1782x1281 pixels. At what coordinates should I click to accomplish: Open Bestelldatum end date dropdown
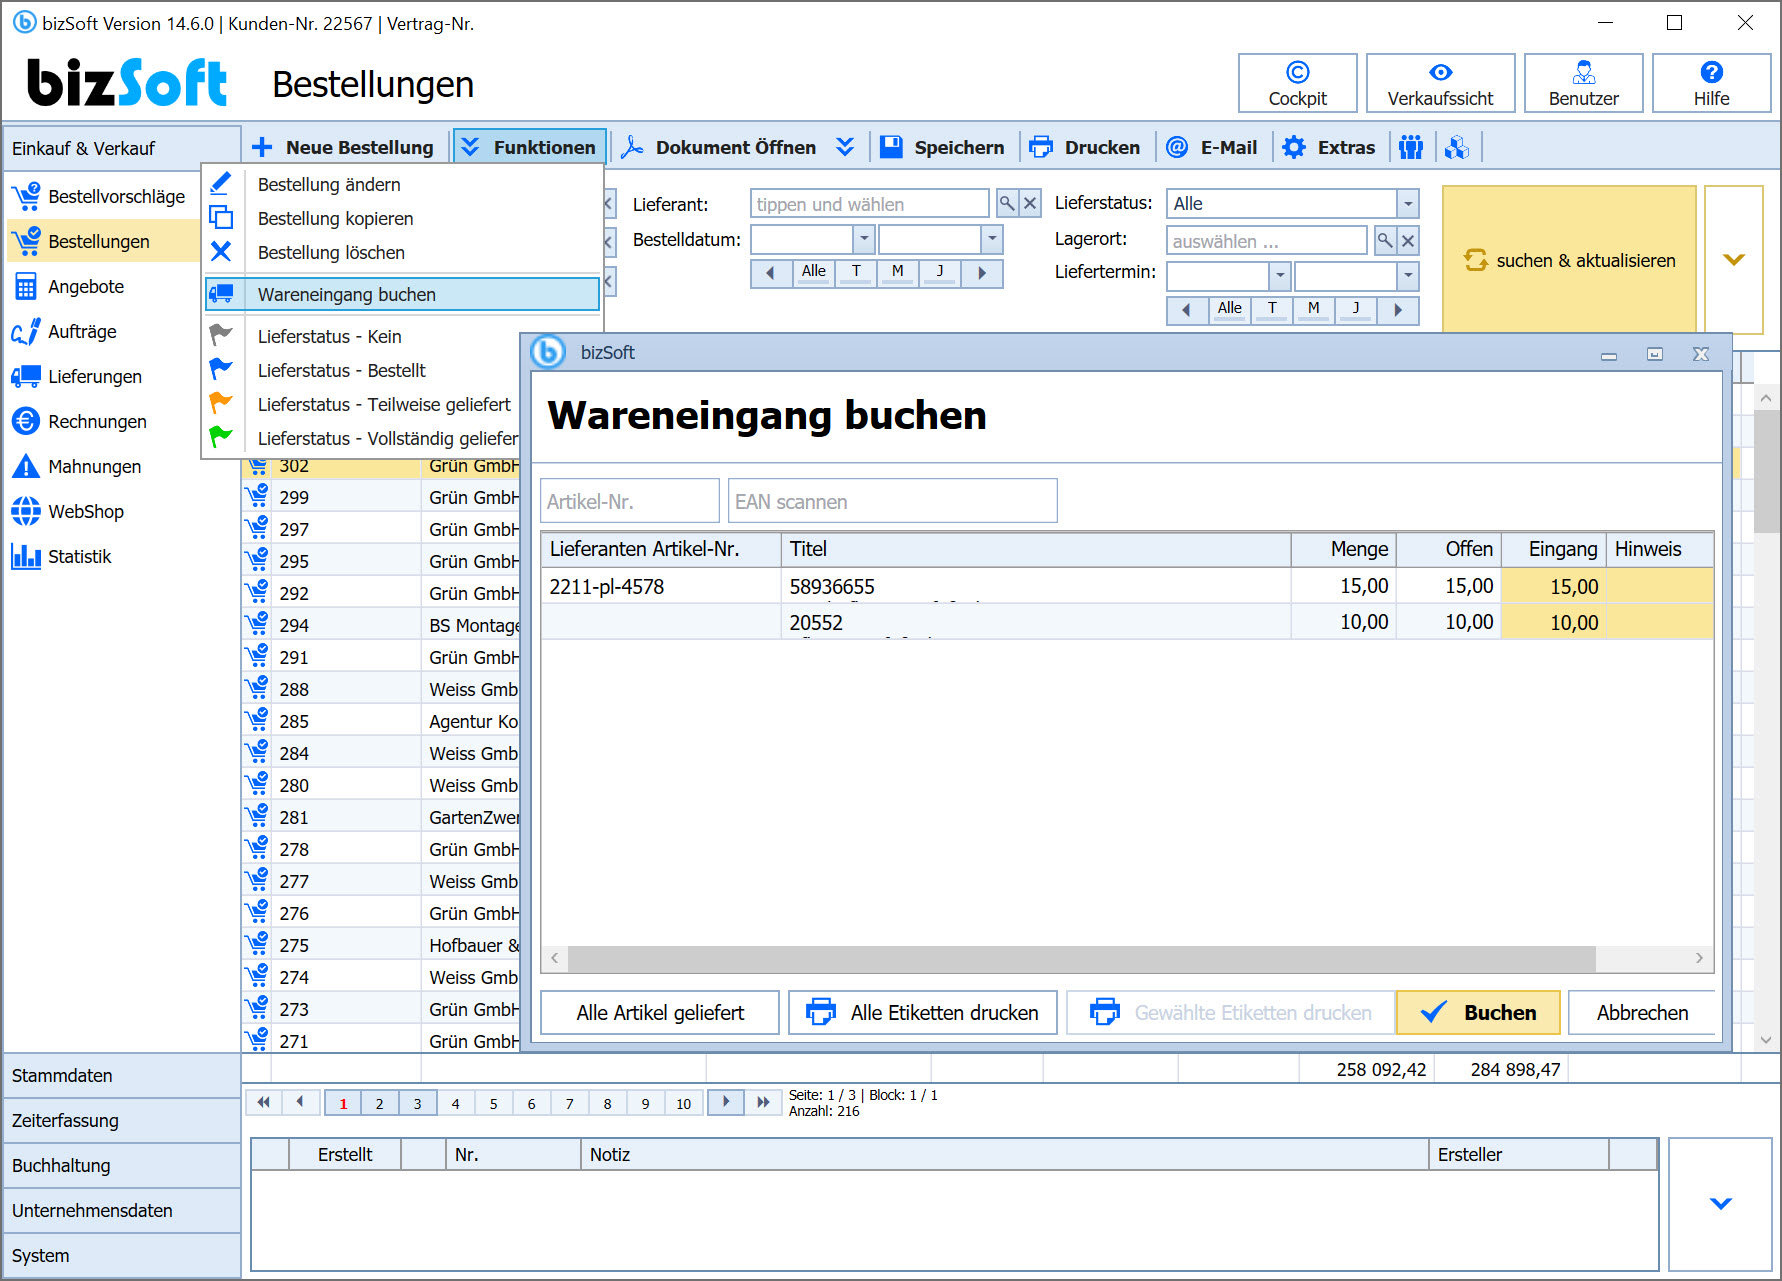(991, 239)
